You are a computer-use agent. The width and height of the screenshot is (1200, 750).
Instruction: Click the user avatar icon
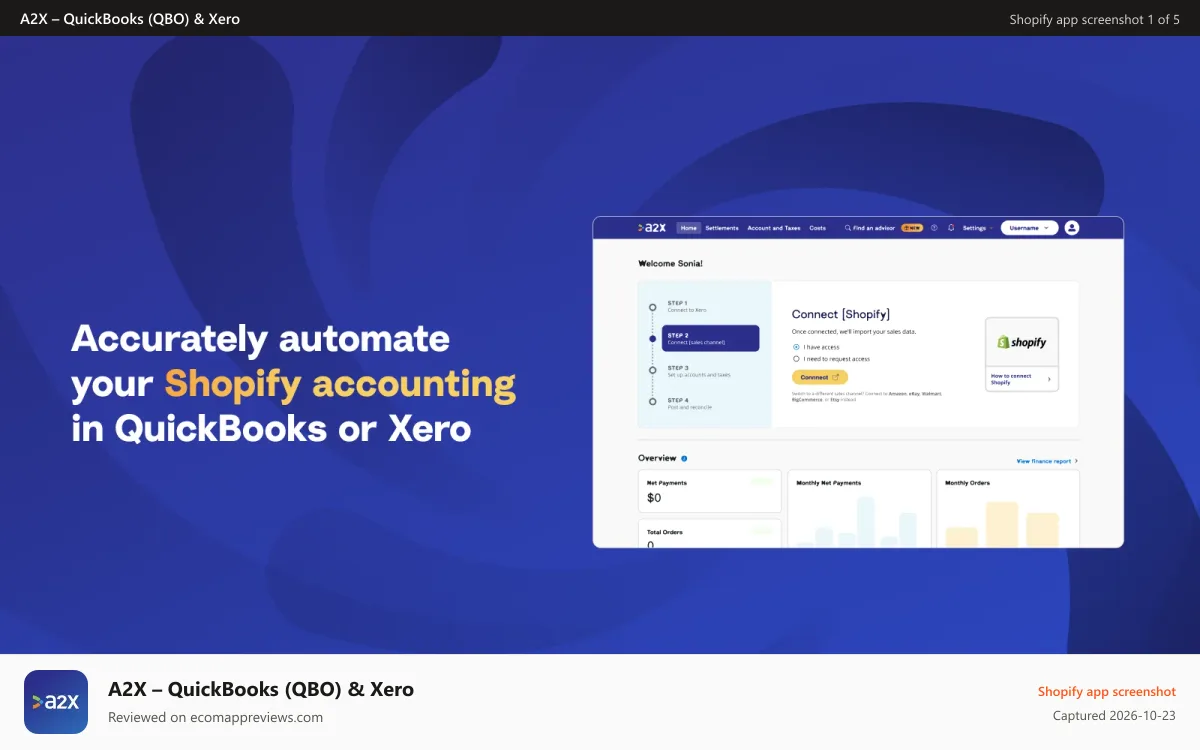click(x=1072, y=228)
